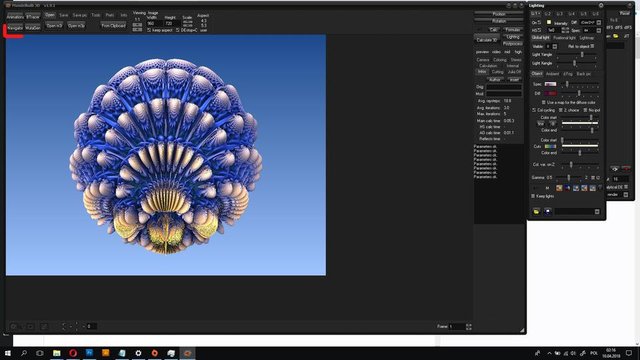Click the BTracer button

click(x=33, y=17)
